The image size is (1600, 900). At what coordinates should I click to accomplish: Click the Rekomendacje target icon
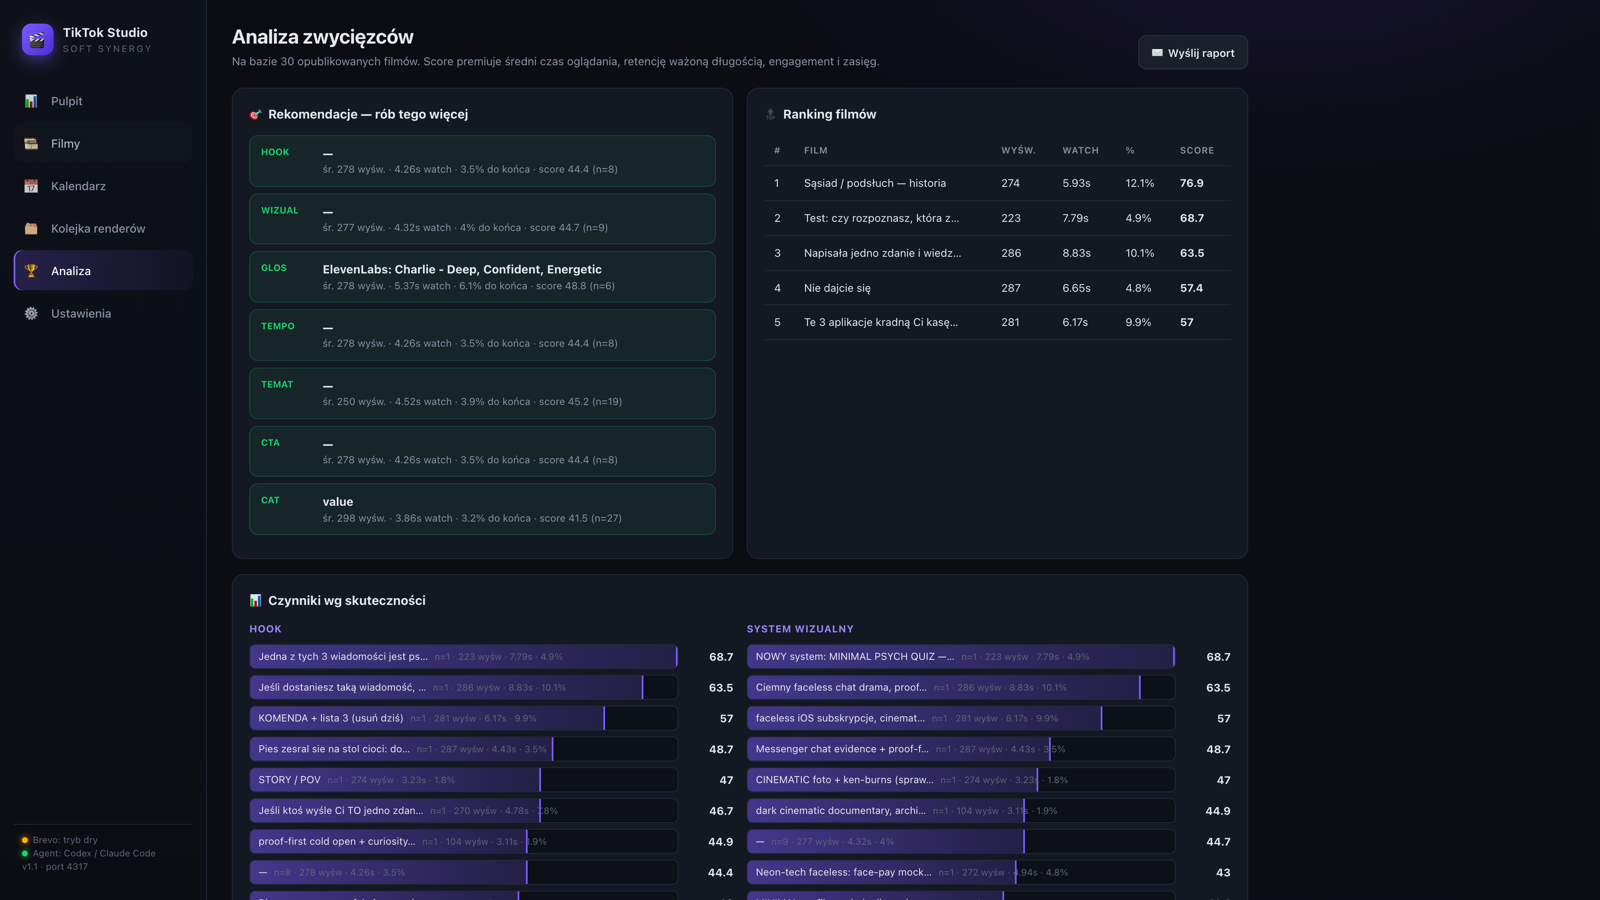pyautogui.click(x=256, y=114)
